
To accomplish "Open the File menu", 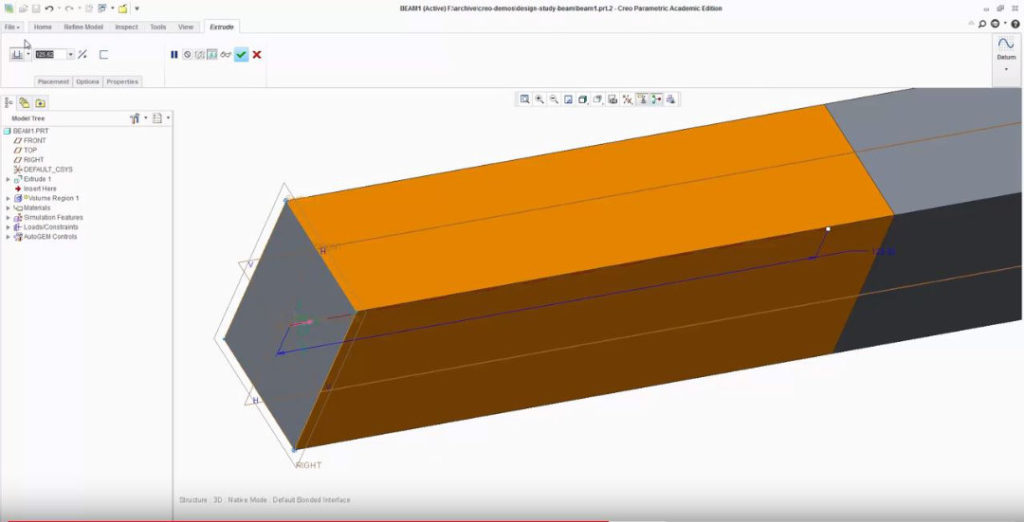I will coord(12,27).
